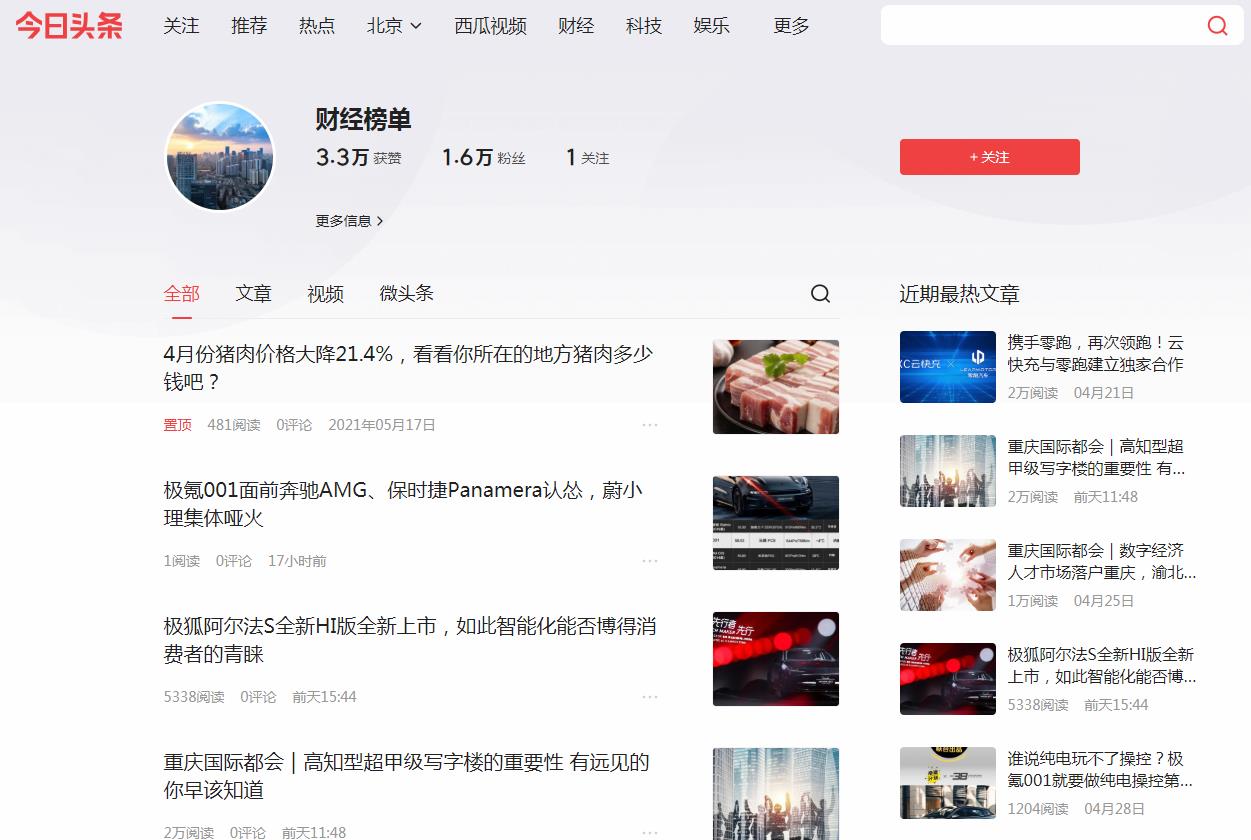This screenshot has height=840, width=1251.
Task: Go to 关注 in the top navigation
Action: point(181,26)
